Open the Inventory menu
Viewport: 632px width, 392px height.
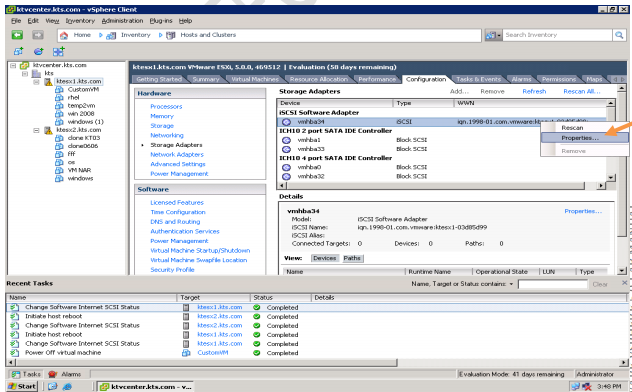(80, 21)
